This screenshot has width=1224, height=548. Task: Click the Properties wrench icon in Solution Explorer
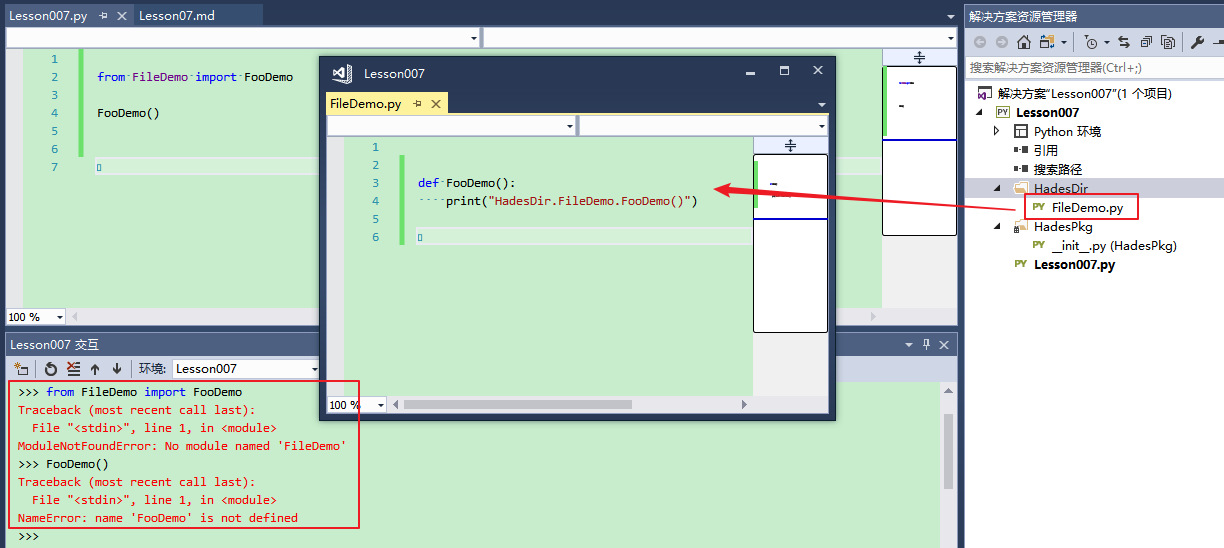[x=1196, y=42]
